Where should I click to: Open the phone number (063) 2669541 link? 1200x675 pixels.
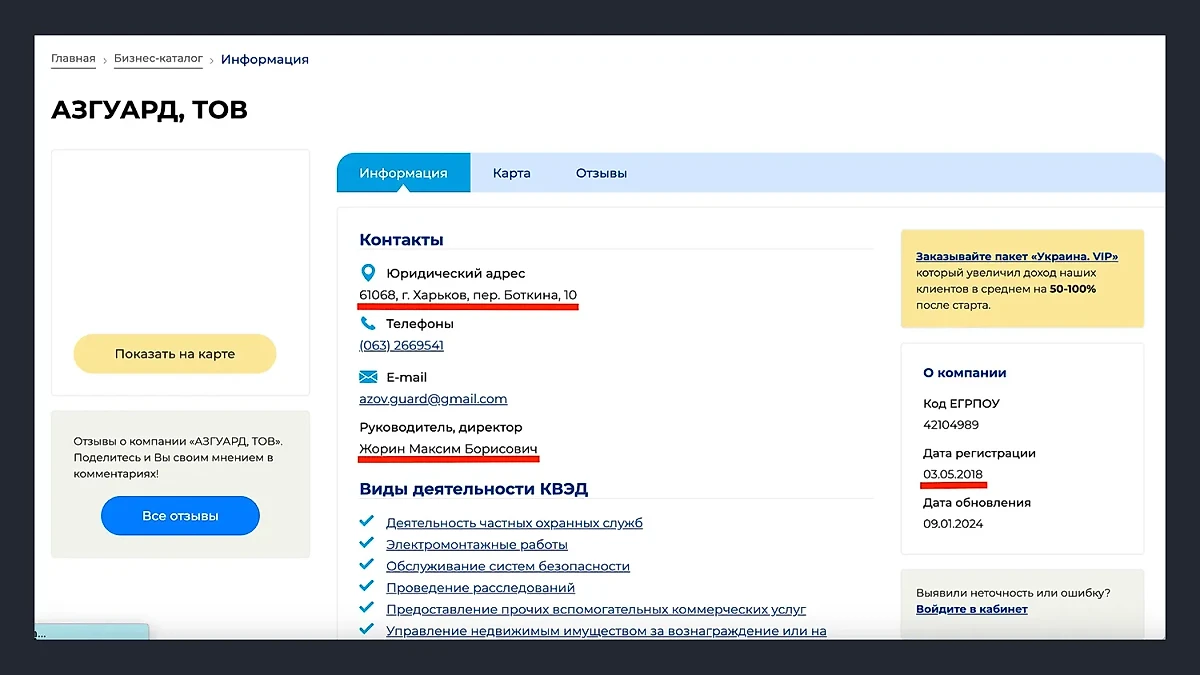coord(401,345)
